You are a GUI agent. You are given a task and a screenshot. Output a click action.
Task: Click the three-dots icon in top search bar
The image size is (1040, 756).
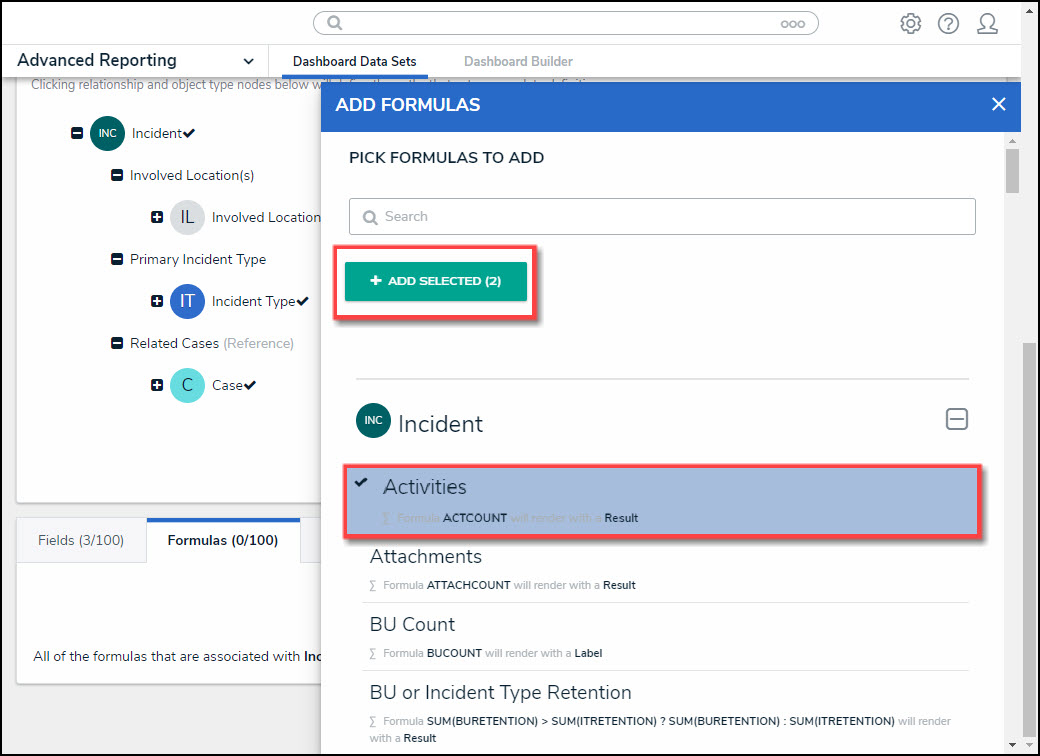click(x=792, y=24)
